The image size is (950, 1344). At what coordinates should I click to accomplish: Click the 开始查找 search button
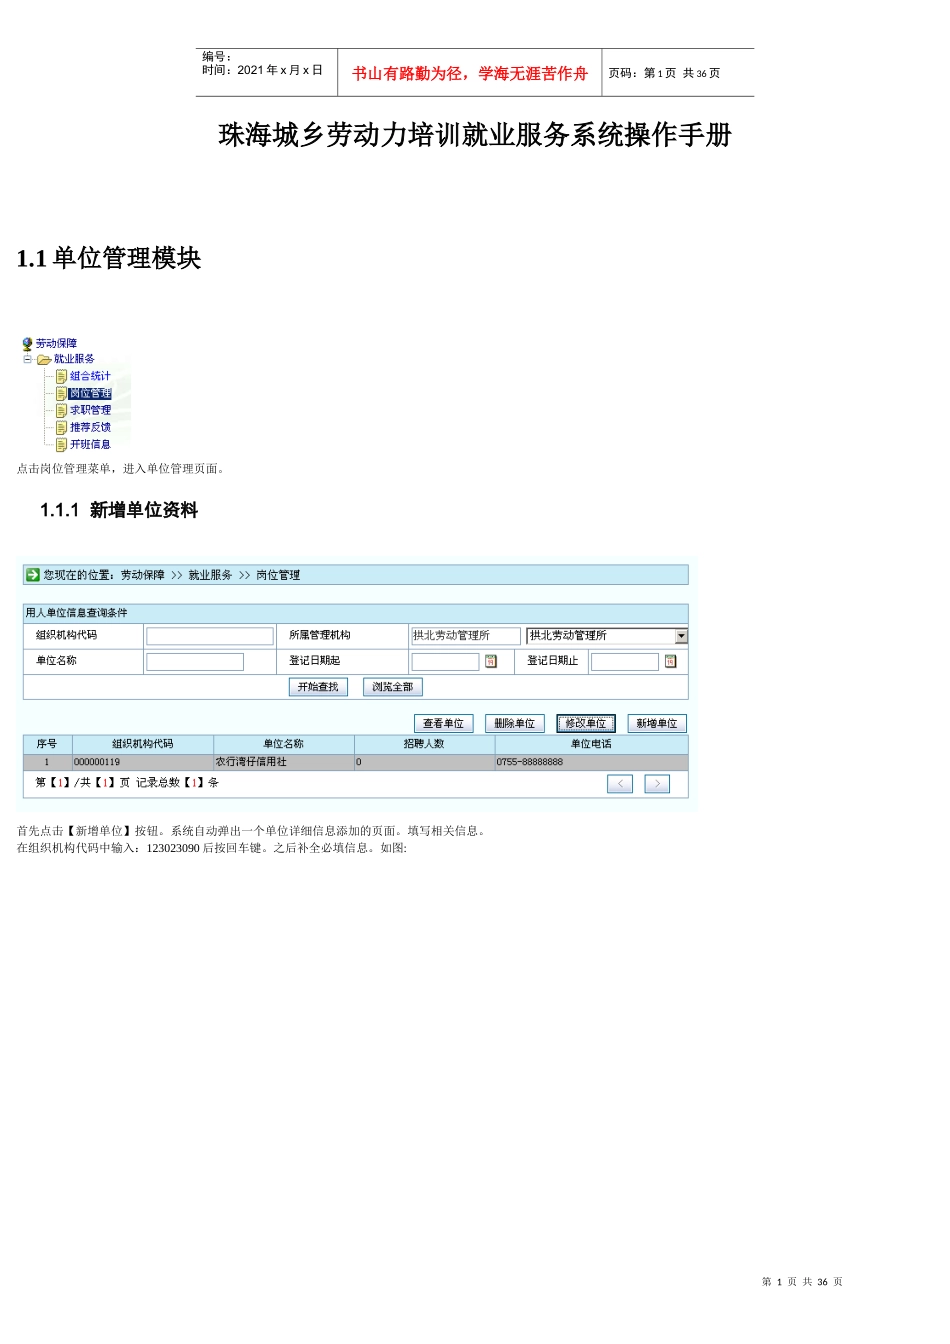pos(318,688)
